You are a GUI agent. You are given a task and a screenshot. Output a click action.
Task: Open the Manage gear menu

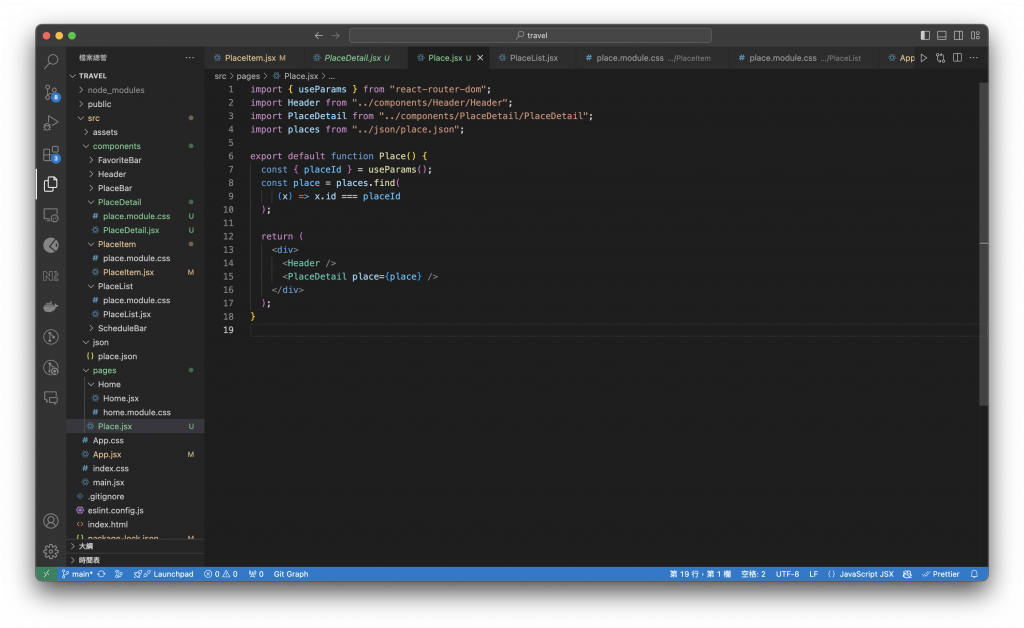click(x=51, y=552)
